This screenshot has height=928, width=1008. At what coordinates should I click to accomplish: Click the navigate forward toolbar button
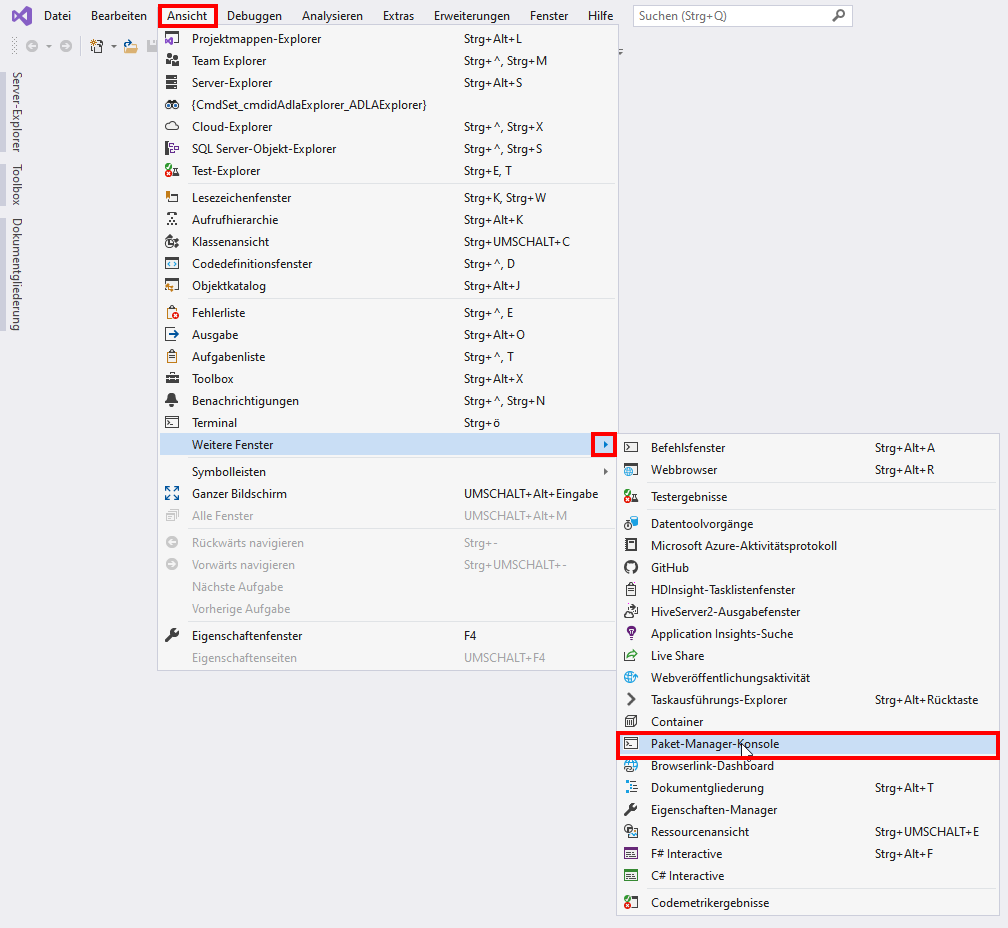coord(66,46)
